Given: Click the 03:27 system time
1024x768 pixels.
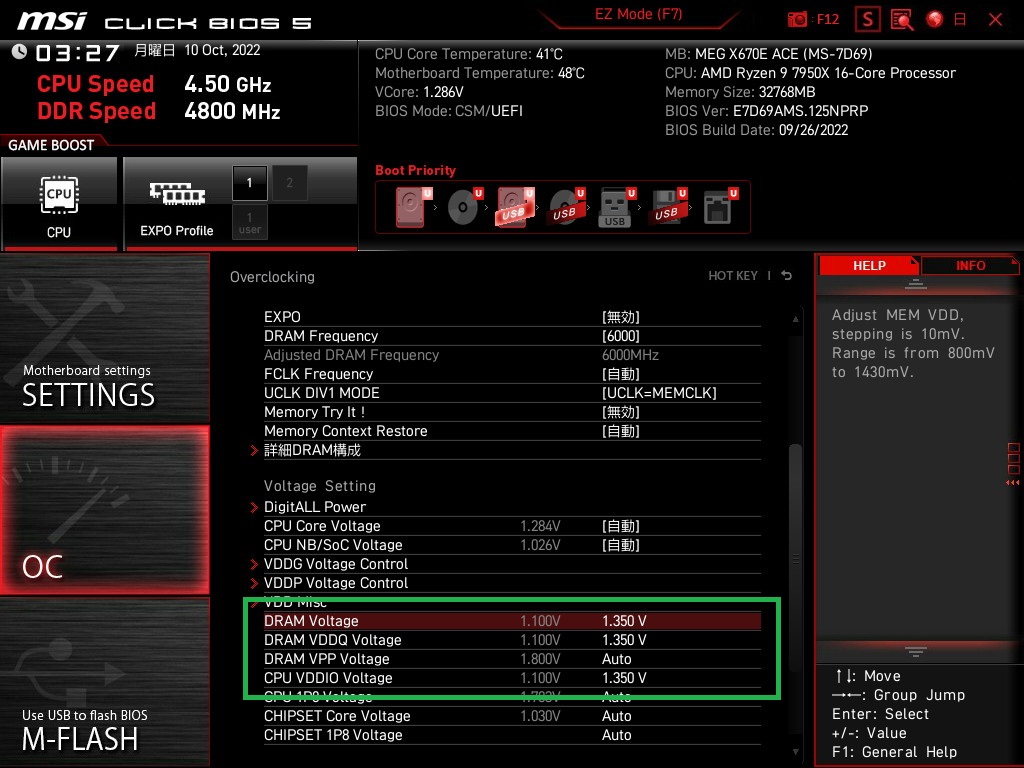Looking at the screenshot, I should [x=77, y=52].
